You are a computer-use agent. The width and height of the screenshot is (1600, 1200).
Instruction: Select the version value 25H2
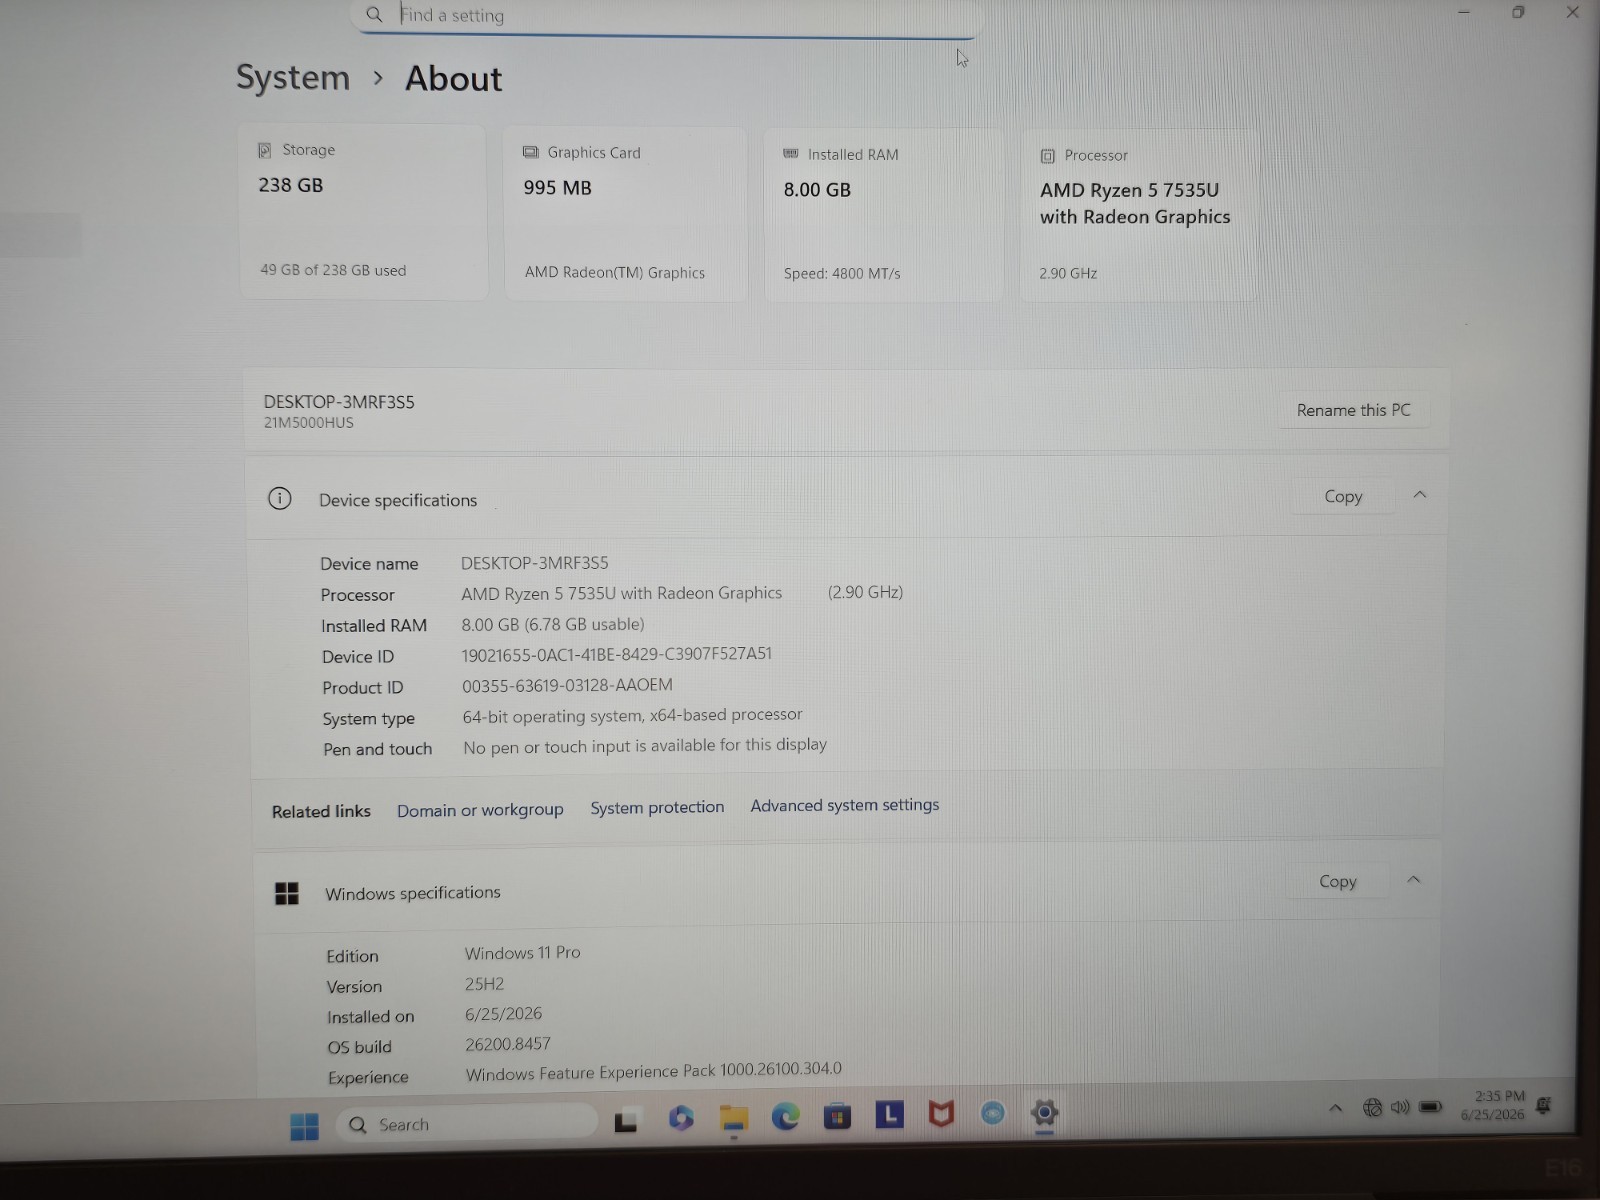tap(484, 984)
